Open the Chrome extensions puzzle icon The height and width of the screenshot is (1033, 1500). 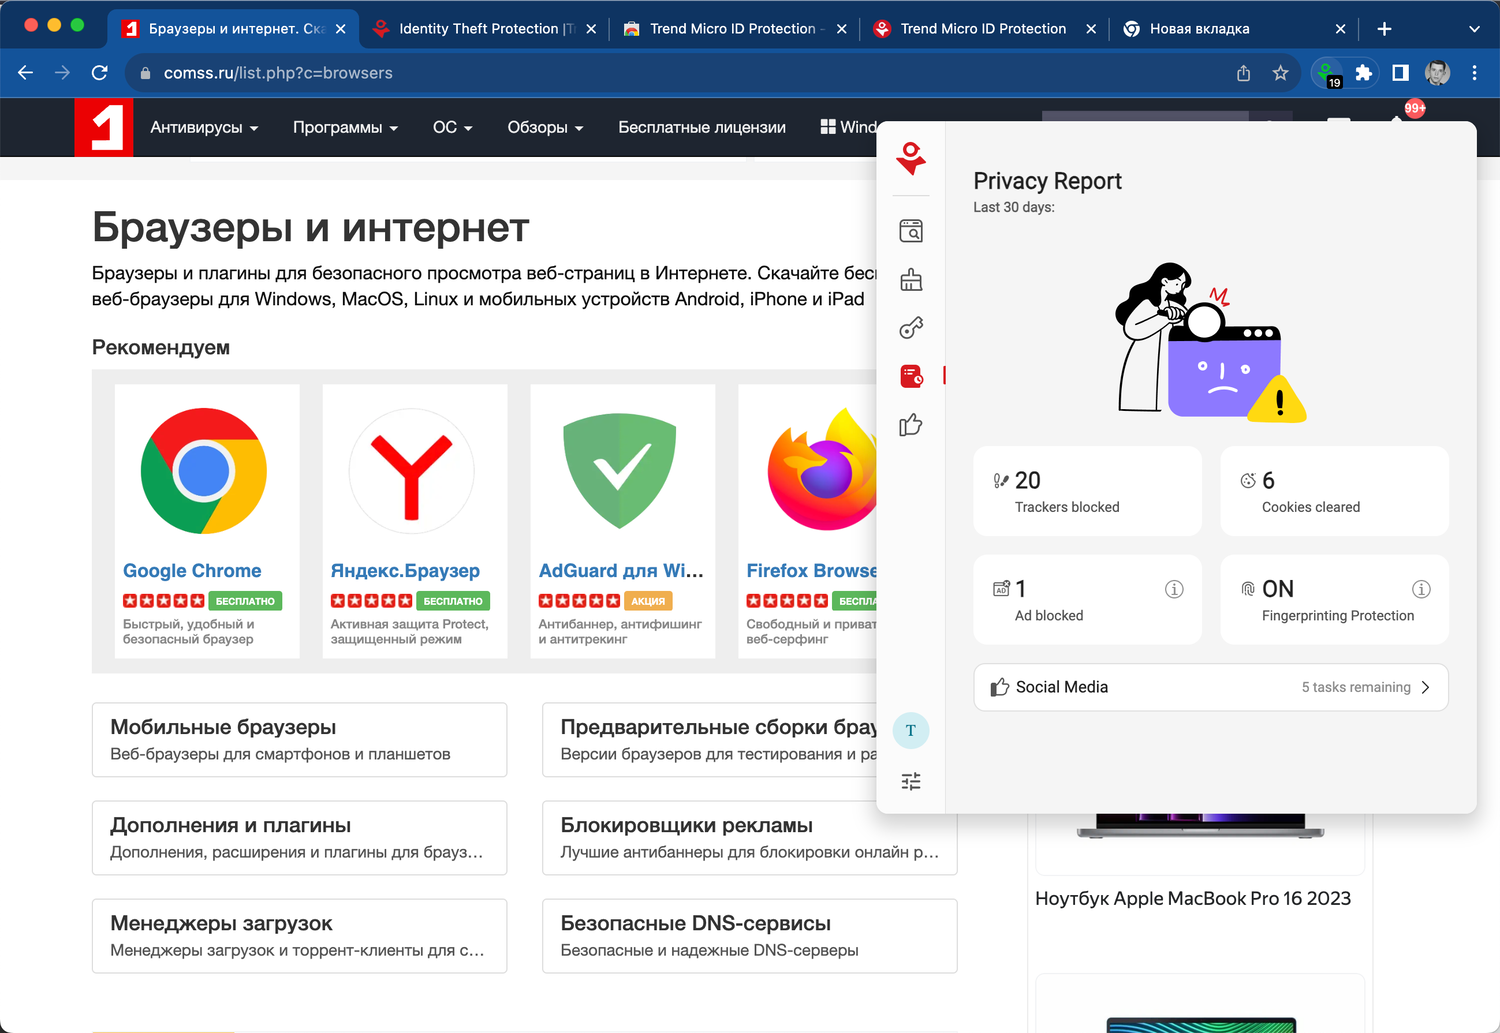tap(1363, 73)
